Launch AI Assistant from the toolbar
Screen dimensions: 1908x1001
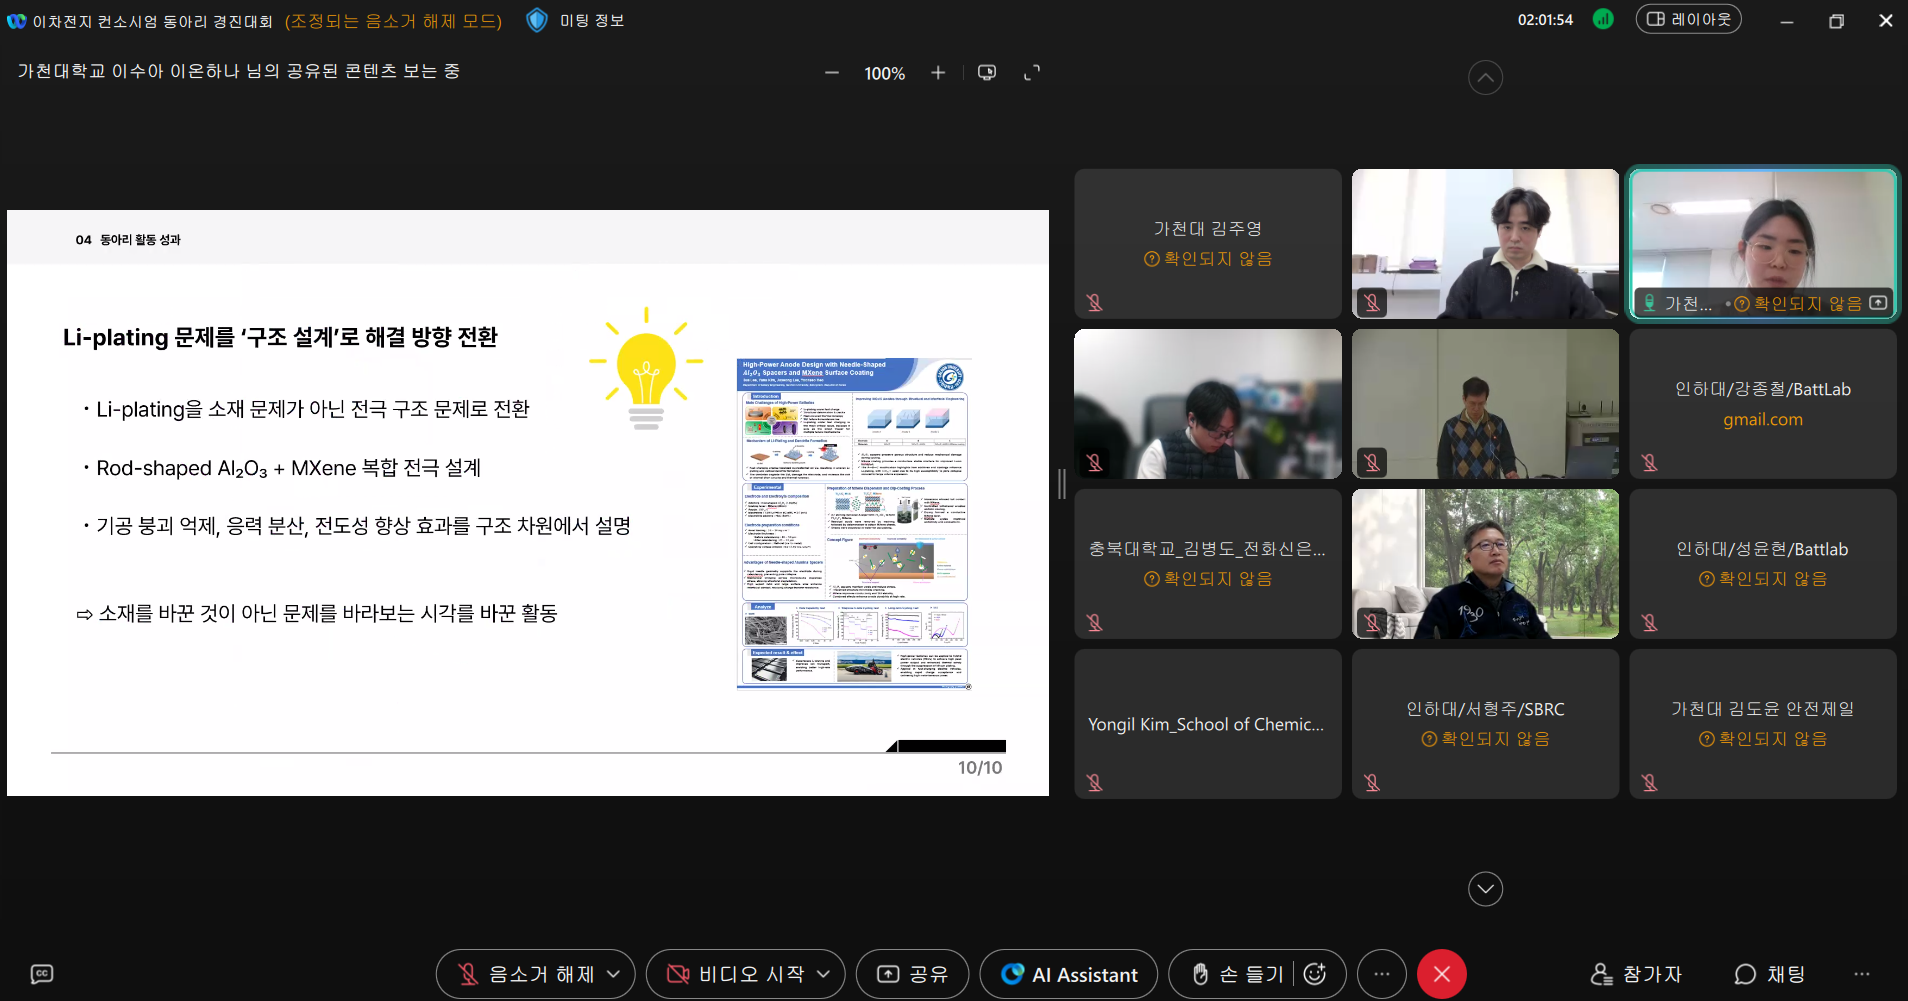click(x=1068, y=973)
